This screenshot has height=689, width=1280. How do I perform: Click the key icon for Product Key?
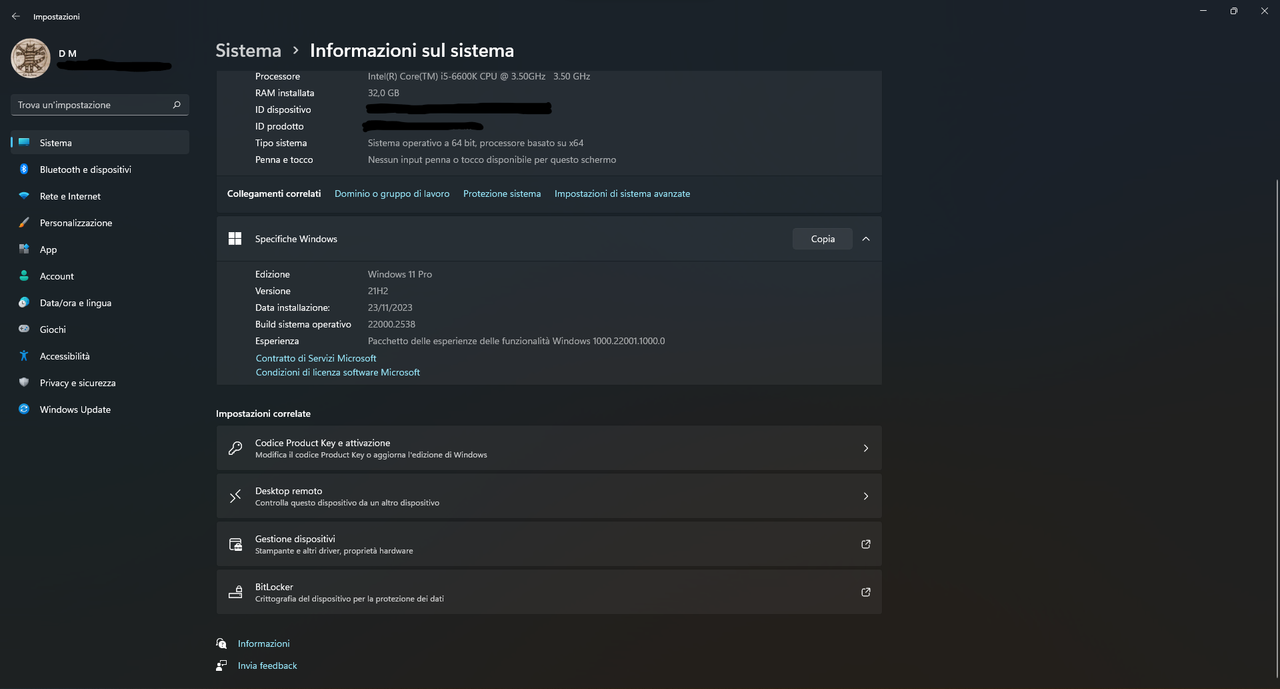[235, 448]
